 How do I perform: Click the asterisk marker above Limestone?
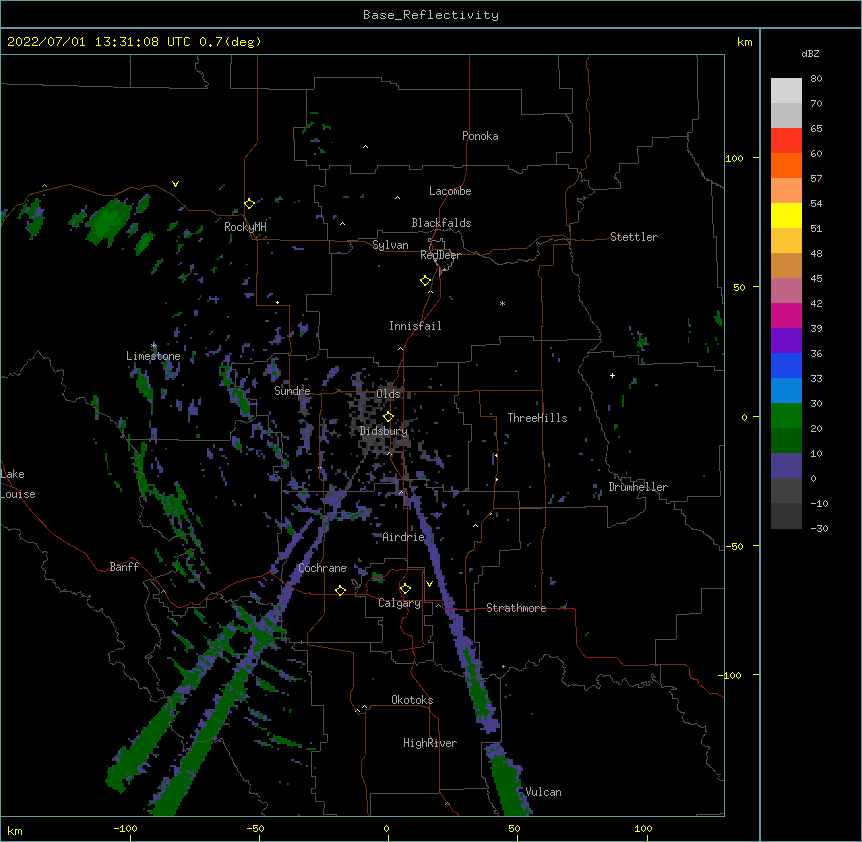click(154, 346)
